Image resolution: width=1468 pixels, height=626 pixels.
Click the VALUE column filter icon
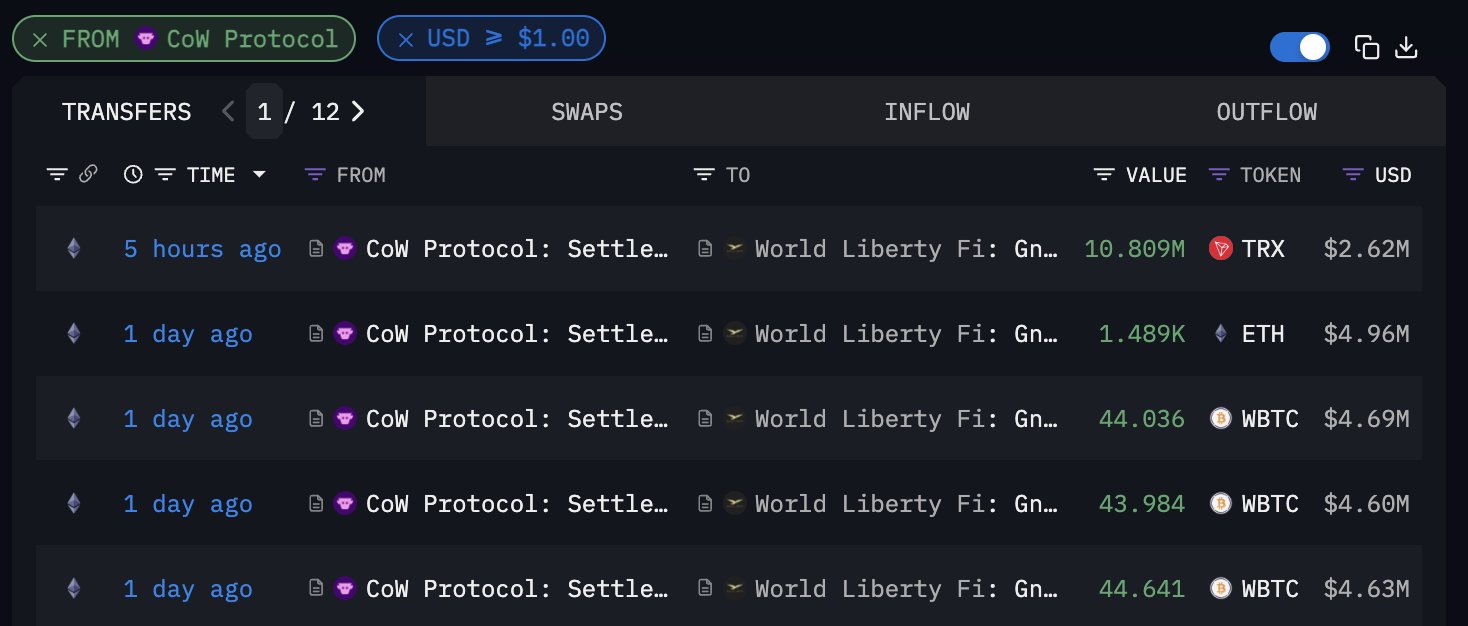(1104, 175)
